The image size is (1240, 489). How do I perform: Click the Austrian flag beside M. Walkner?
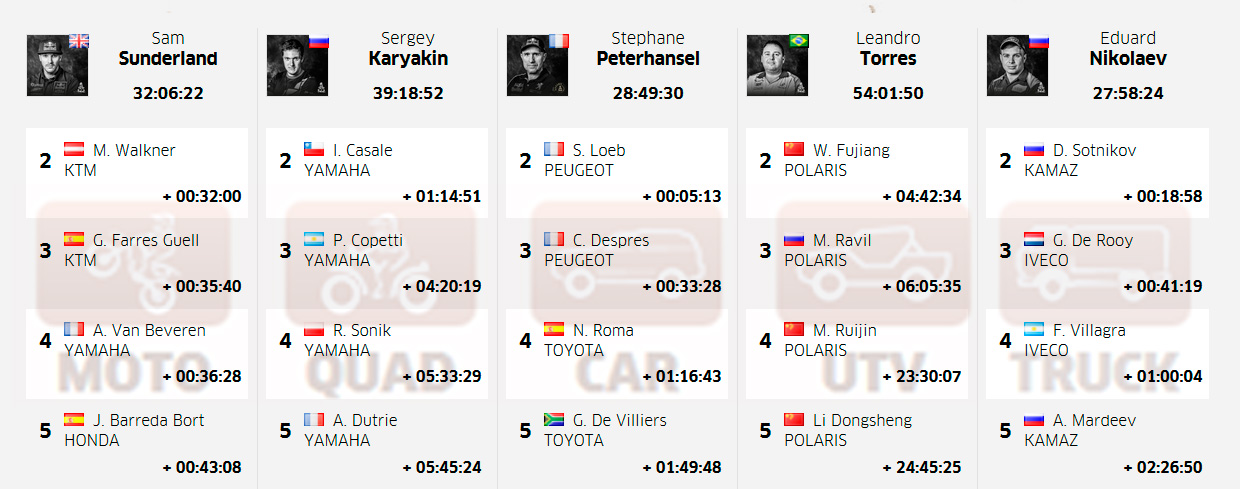(75, 149)
